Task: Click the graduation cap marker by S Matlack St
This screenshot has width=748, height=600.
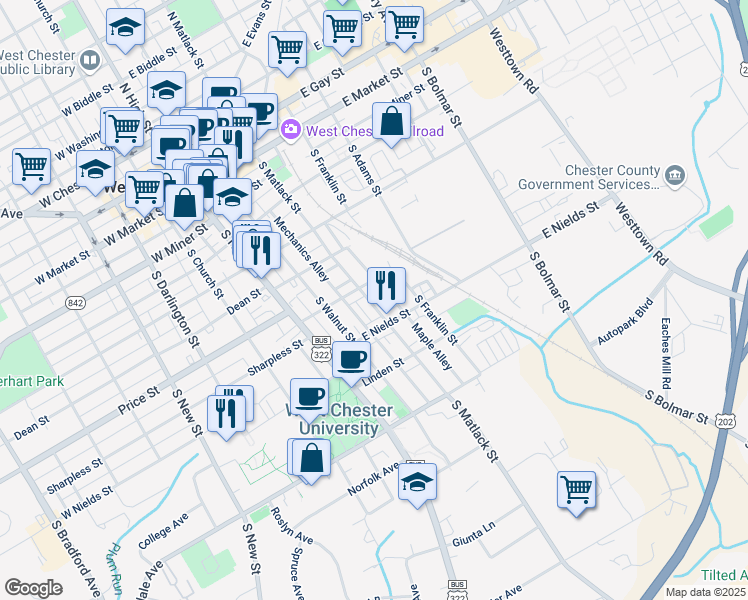Action: [233, 200]
